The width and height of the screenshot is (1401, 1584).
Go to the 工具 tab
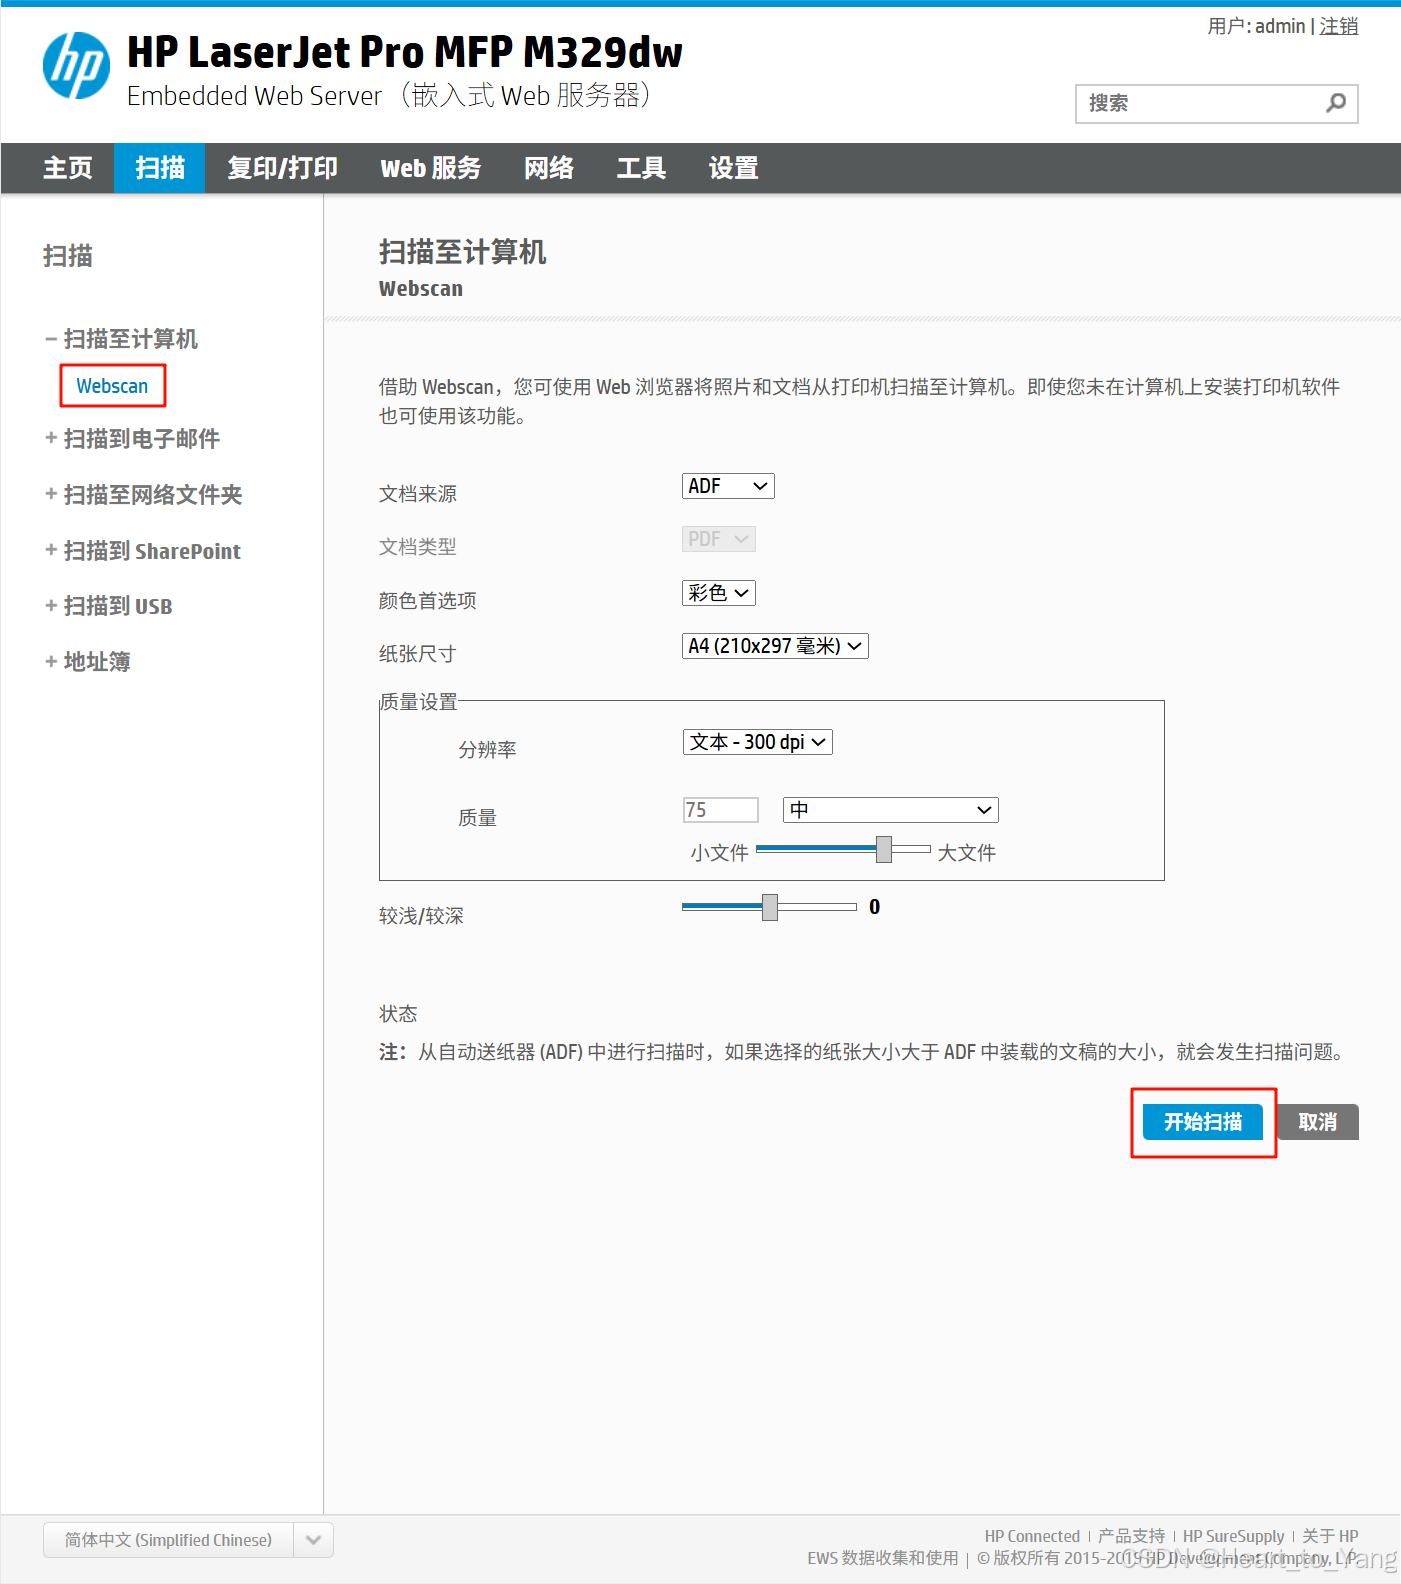tap(641, 168)
